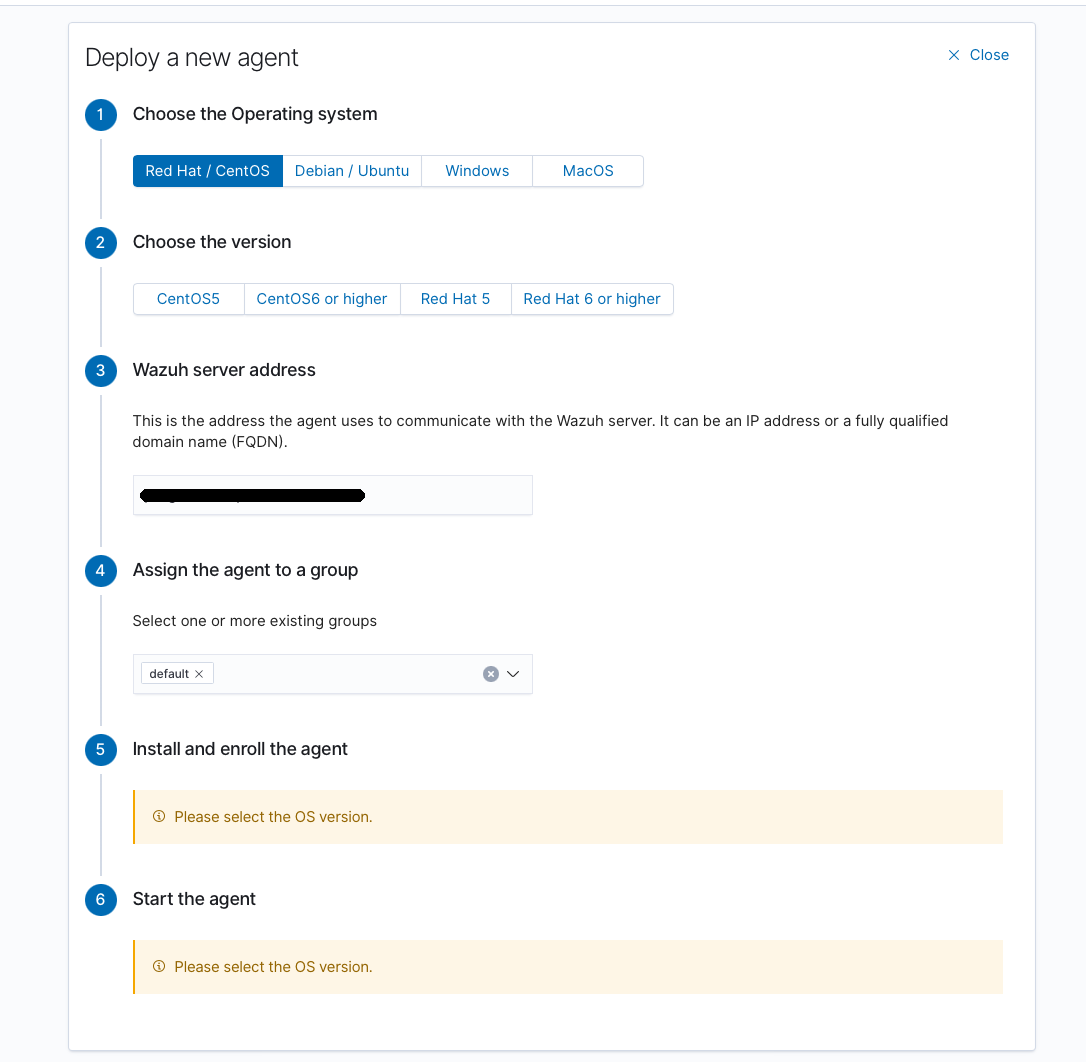
Task: Click the warning banner under Start the agent
Action: (568, 966)
